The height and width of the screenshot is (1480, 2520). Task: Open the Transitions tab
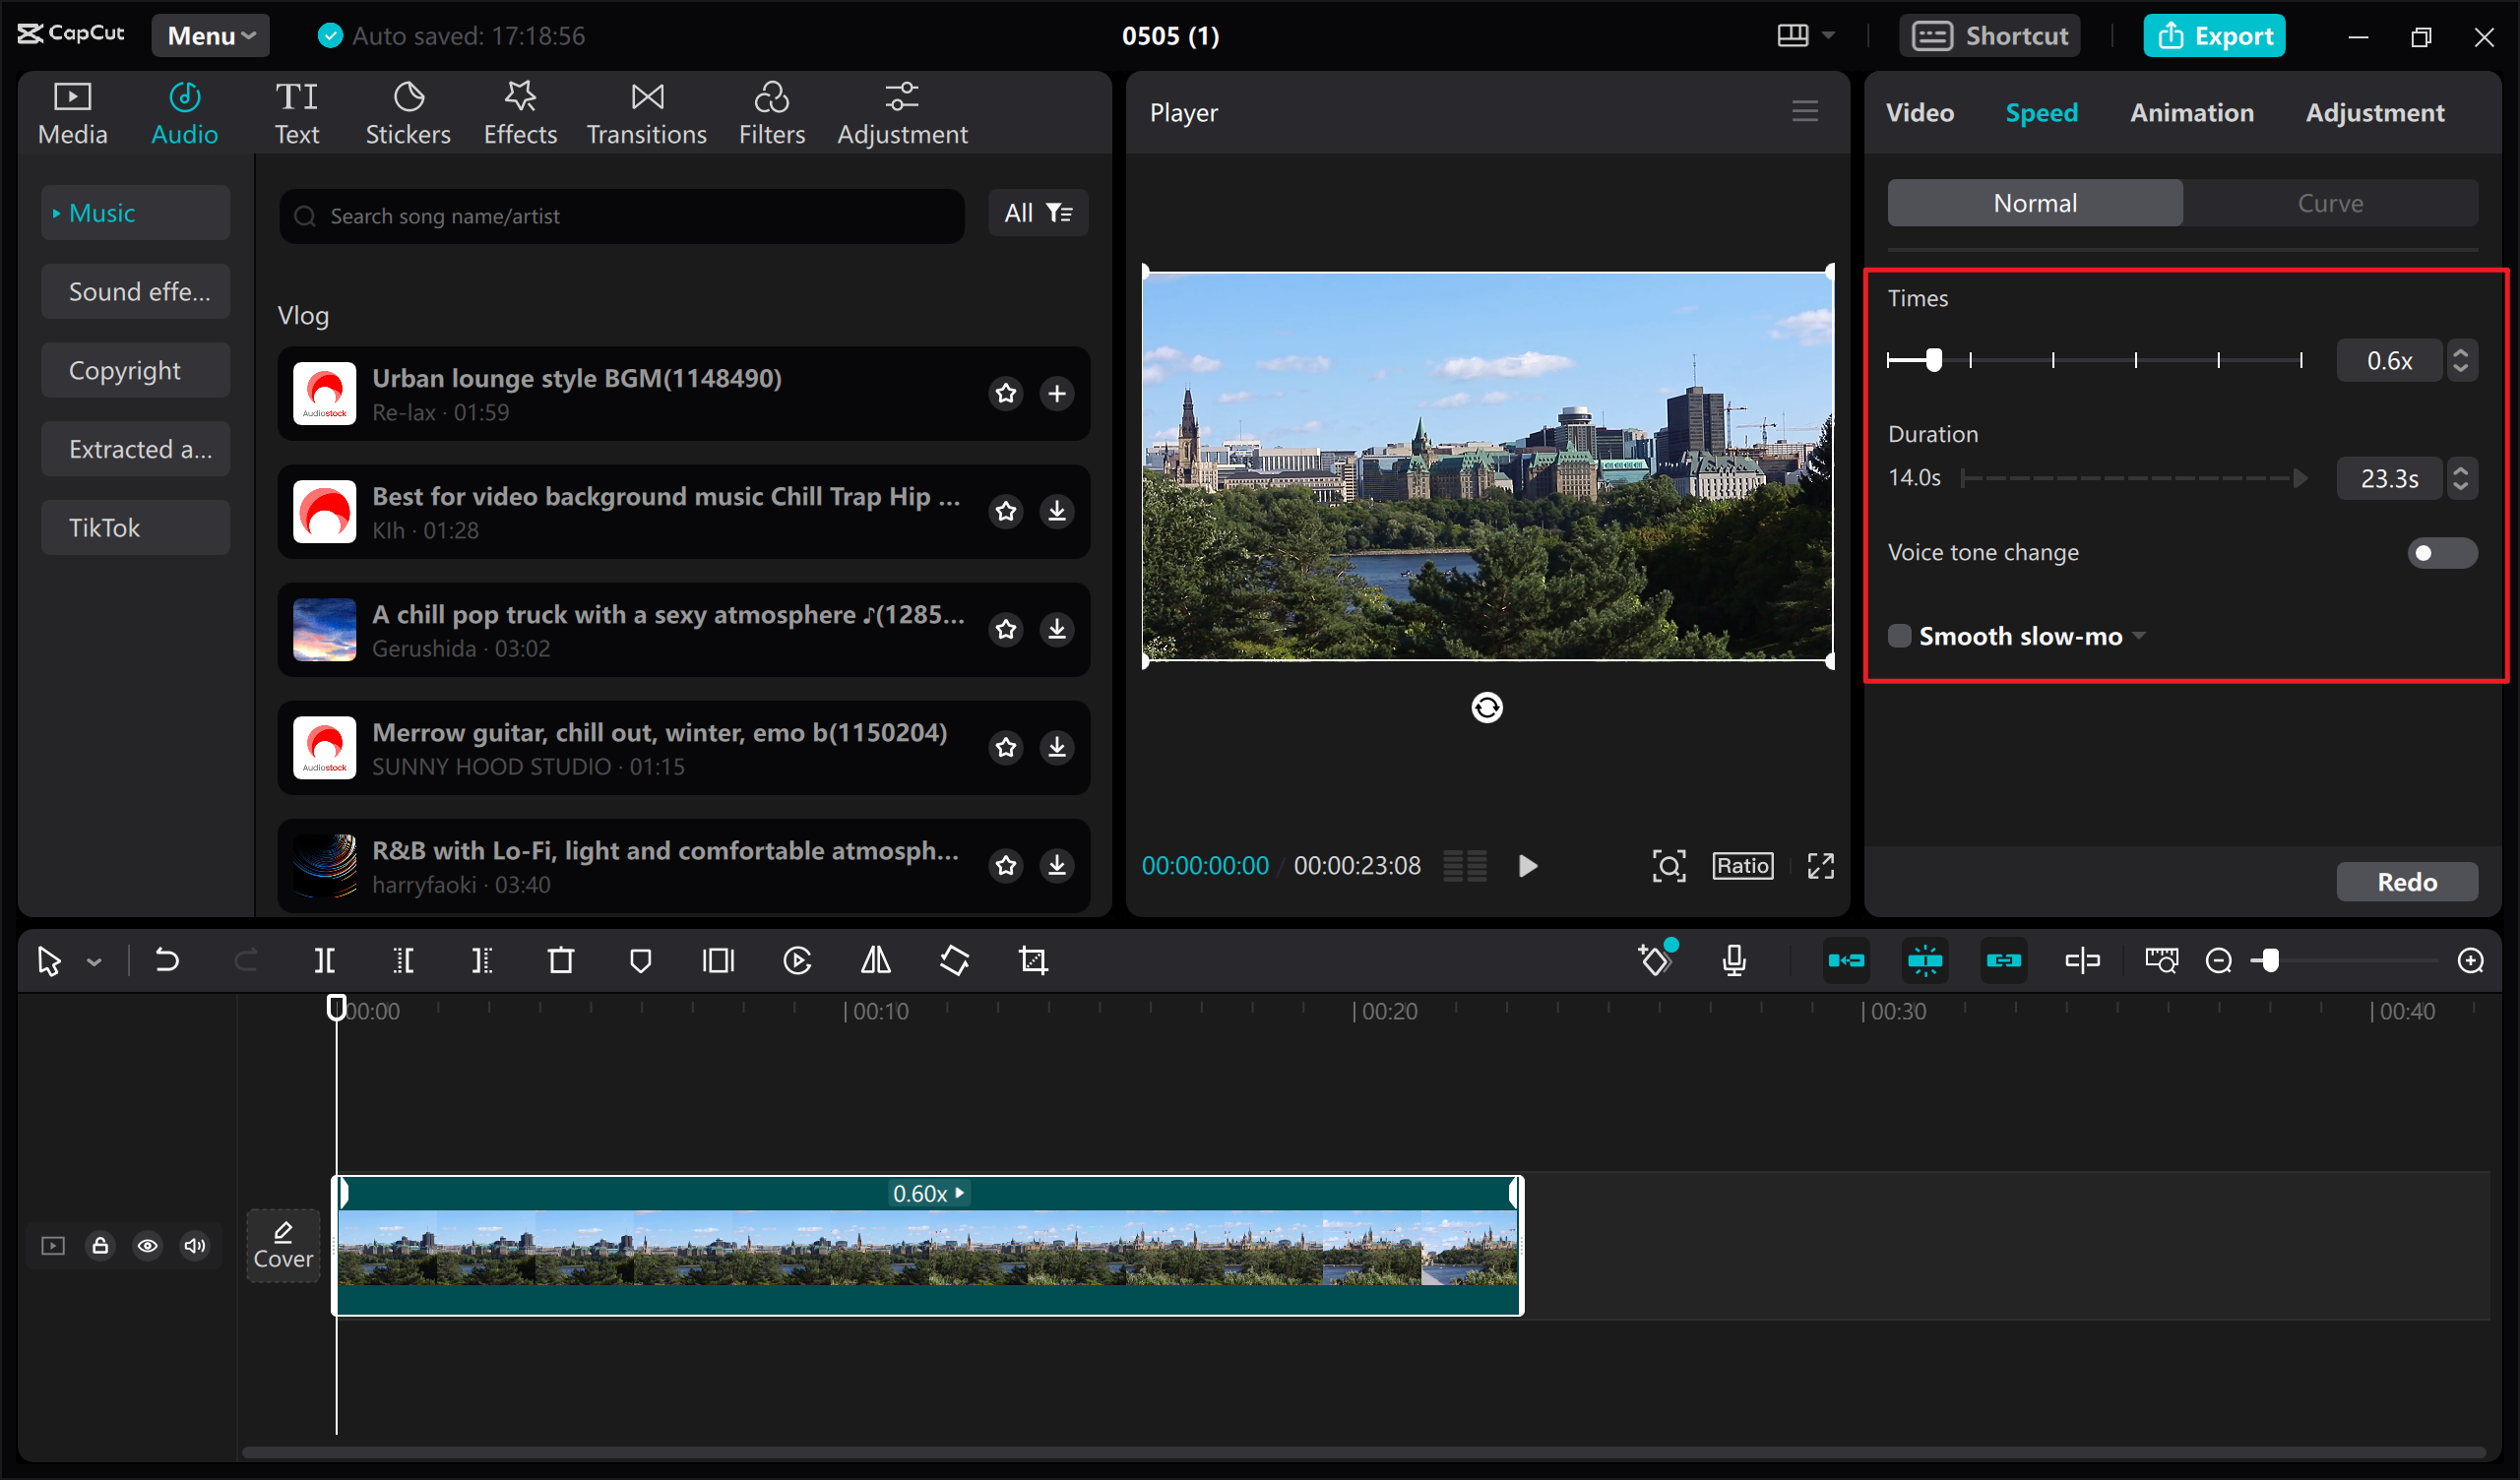(x=646, y=113)
